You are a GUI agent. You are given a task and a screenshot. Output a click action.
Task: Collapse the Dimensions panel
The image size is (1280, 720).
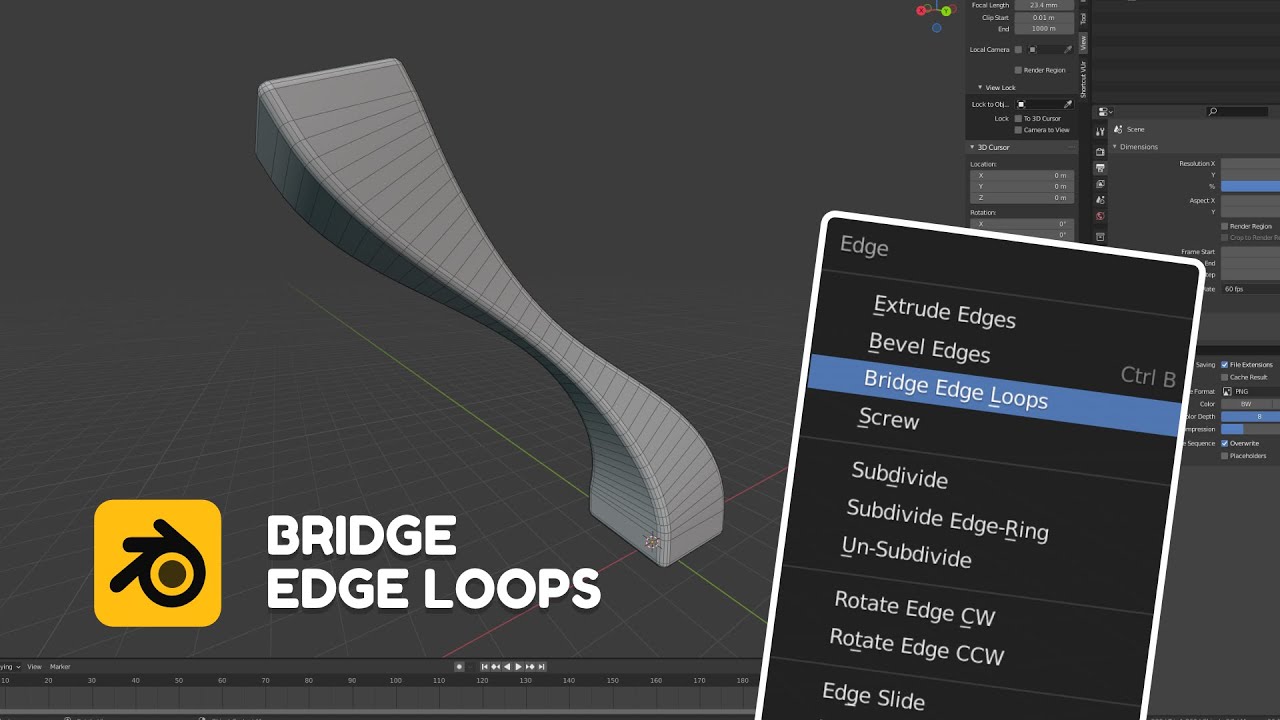click(x=1114, y=147)
